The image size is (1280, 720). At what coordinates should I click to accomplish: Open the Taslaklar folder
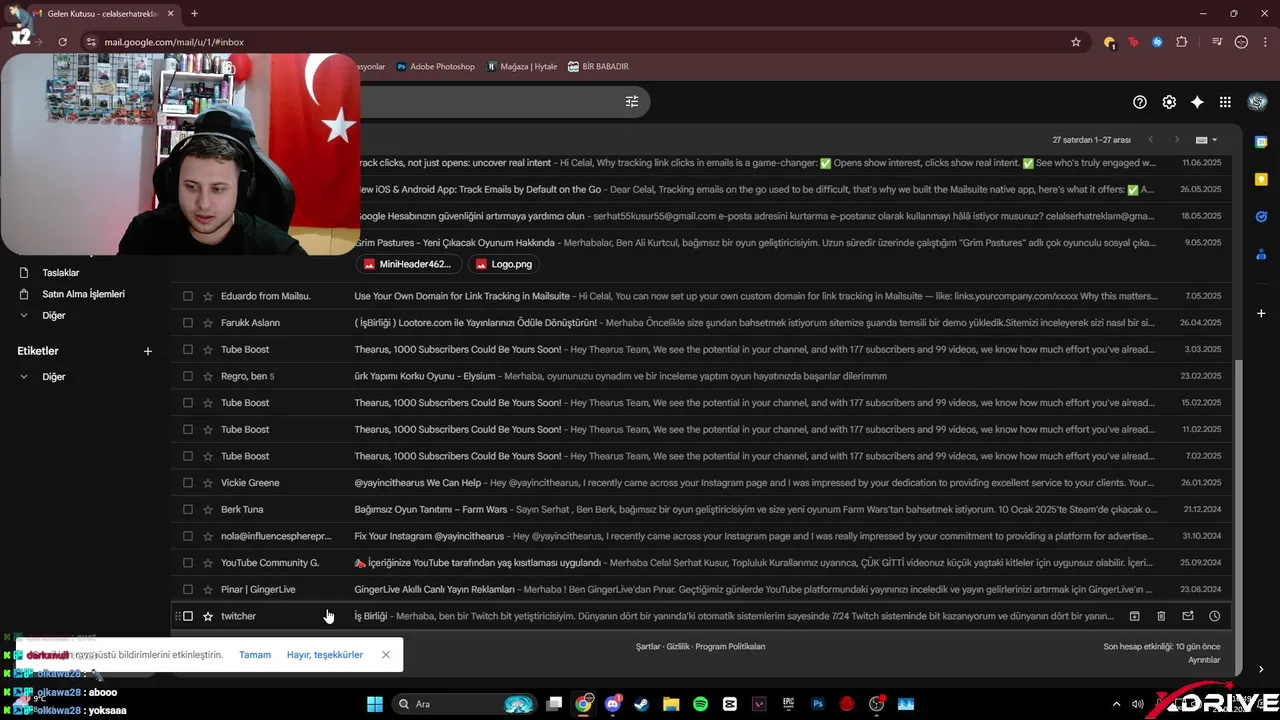(61, 273)
